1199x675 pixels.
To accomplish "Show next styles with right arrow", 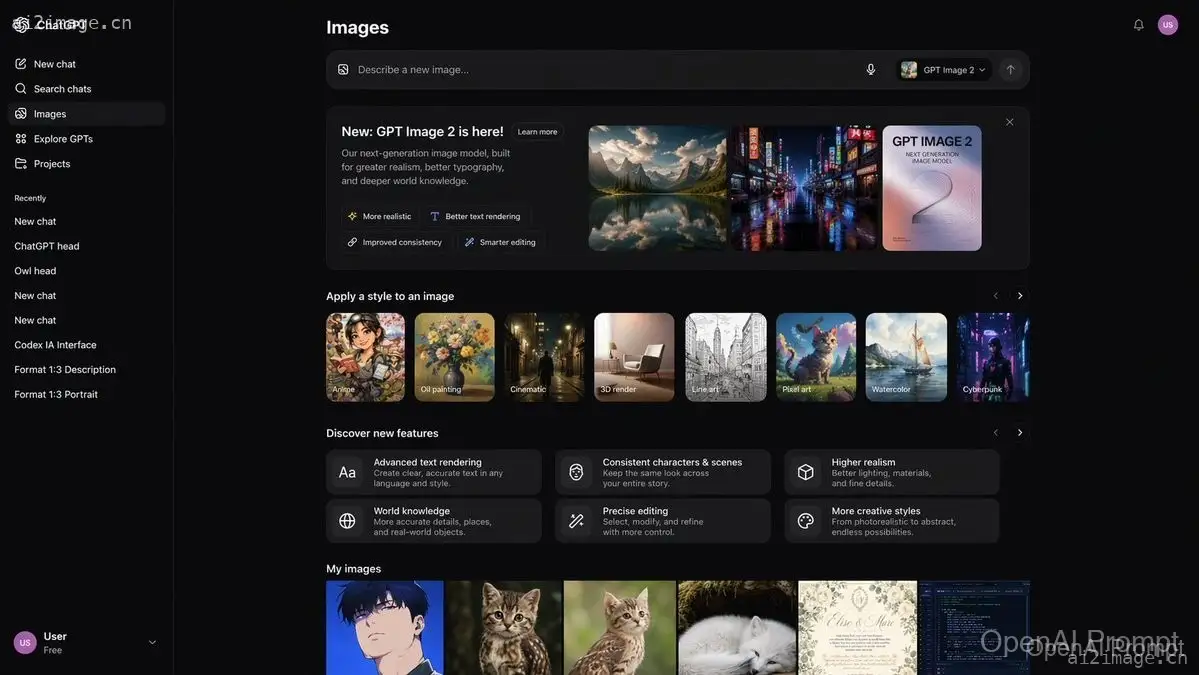I will pos(1019,296).
